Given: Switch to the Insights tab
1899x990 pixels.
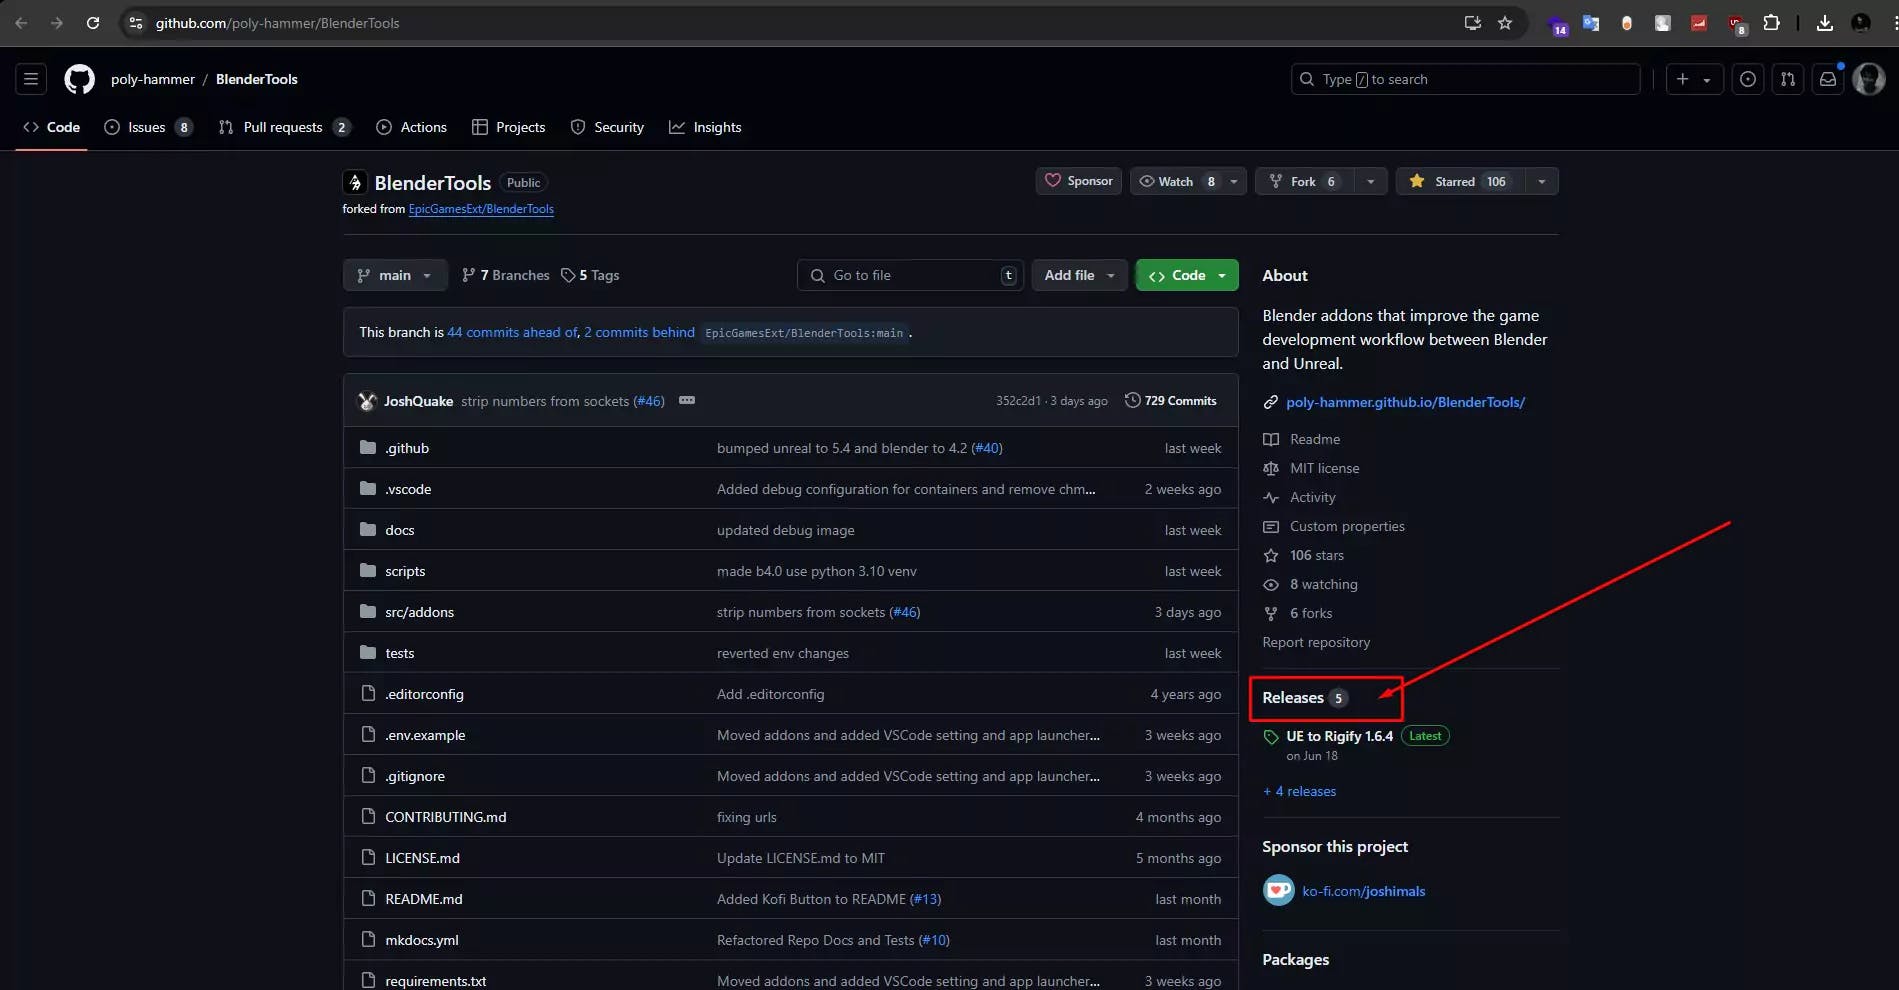Looking at the screenshot, I should [x=705, y=127].
